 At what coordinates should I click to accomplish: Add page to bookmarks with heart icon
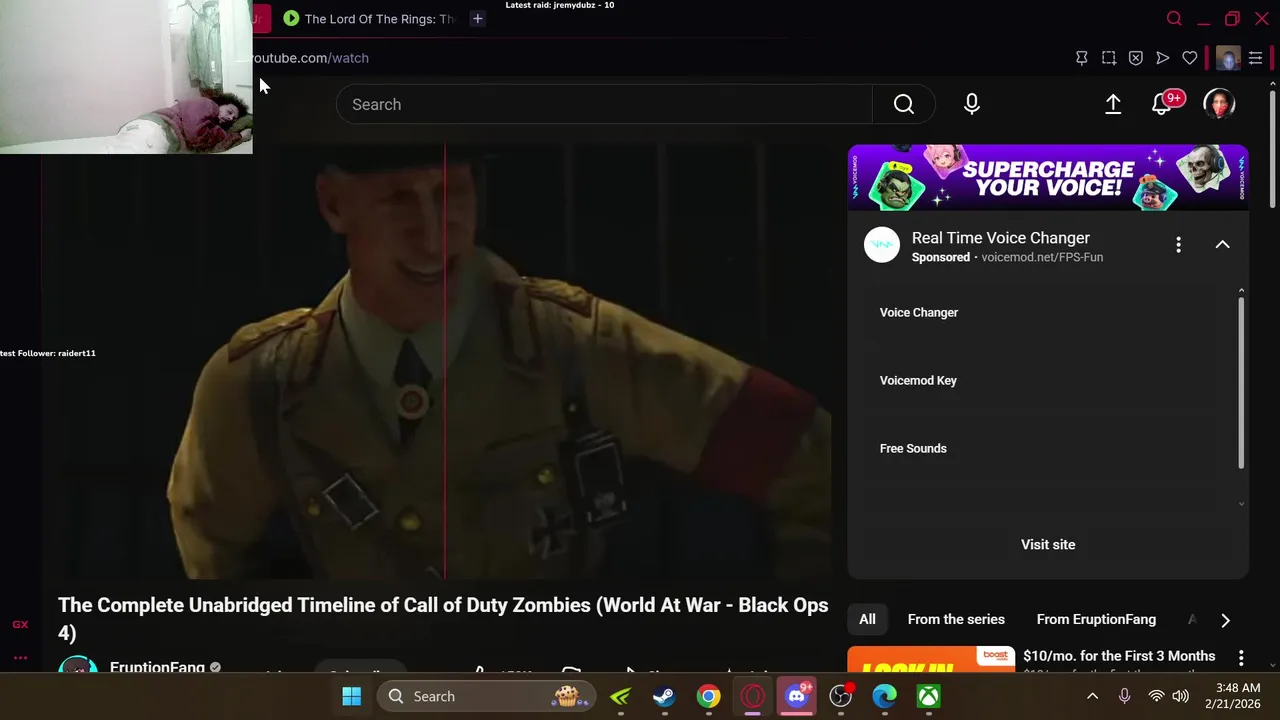coord(1190,58)
